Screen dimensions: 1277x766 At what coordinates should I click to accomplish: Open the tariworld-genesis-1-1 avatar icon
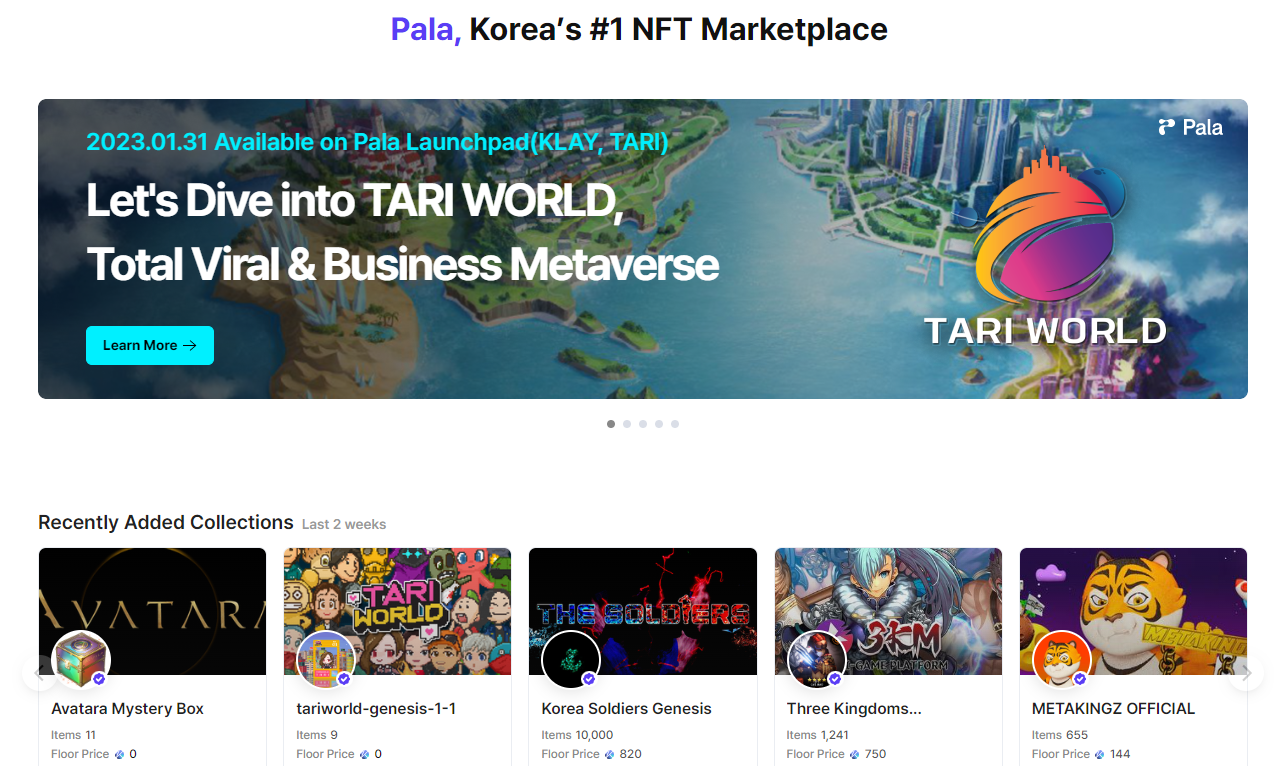[326, 660]
